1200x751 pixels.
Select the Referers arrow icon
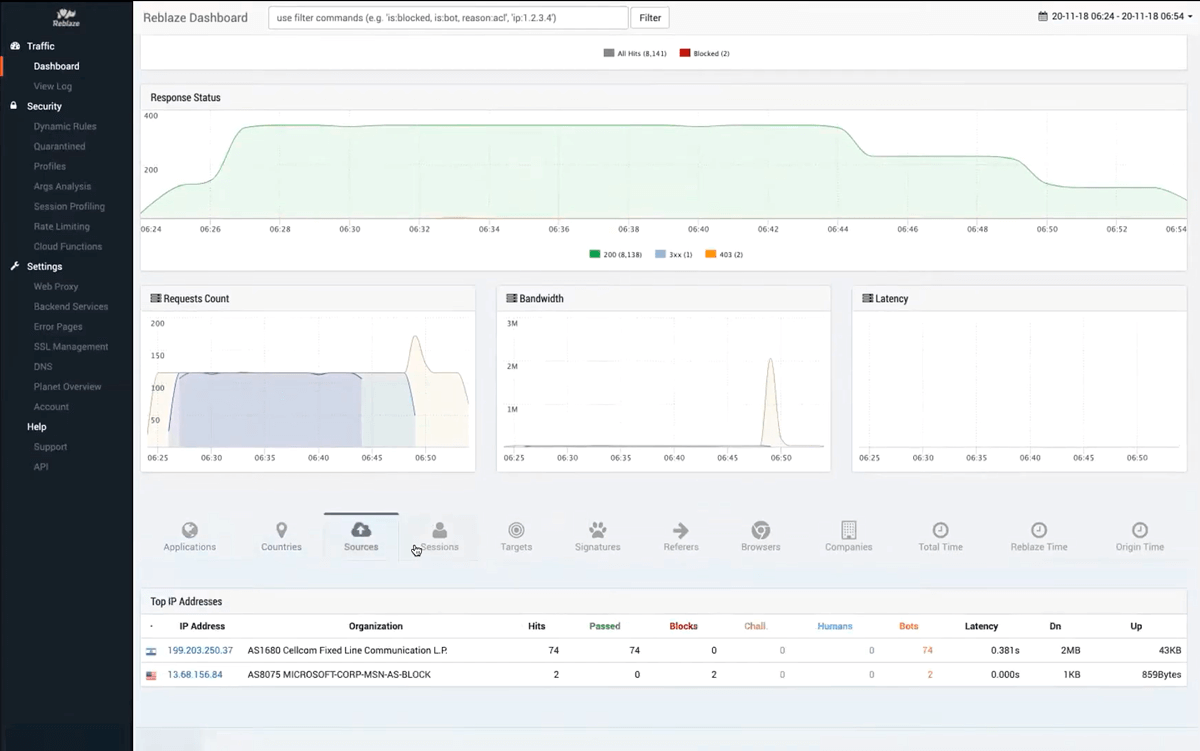click(681, 530)
